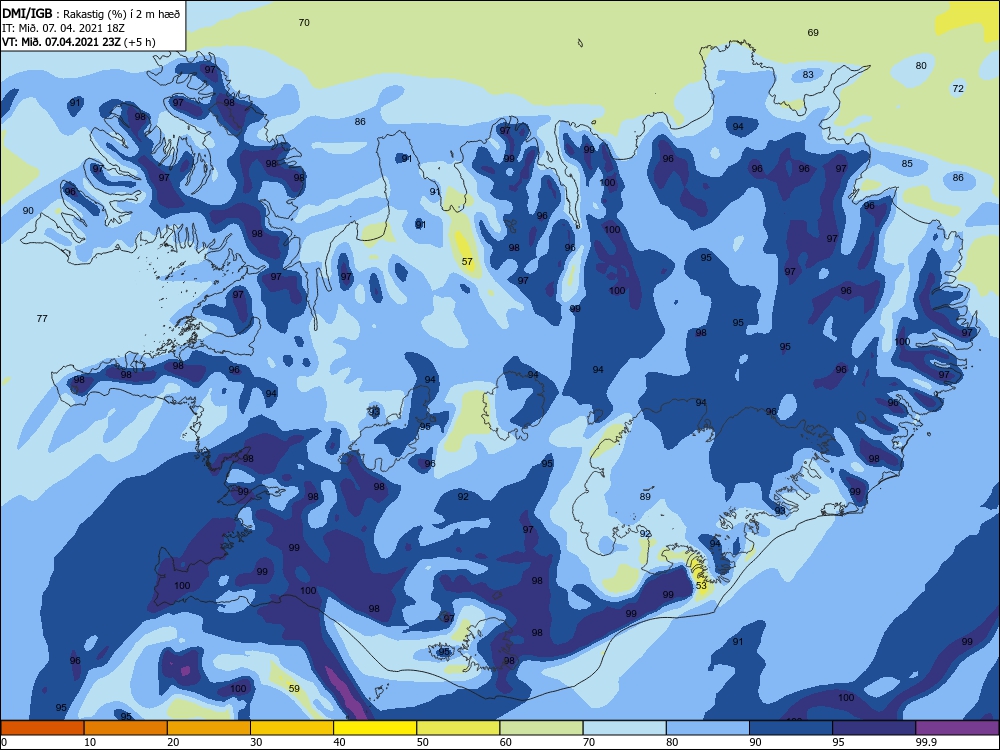1000x750 pixels.
Task: Click the legend scale label 40
Action: (x=339, y=742)
